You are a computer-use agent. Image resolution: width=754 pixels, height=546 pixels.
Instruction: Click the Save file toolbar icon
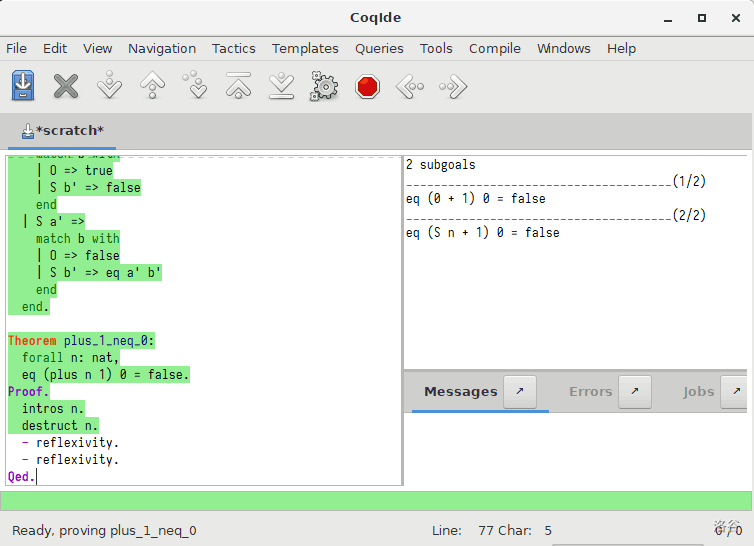[23, 87]
